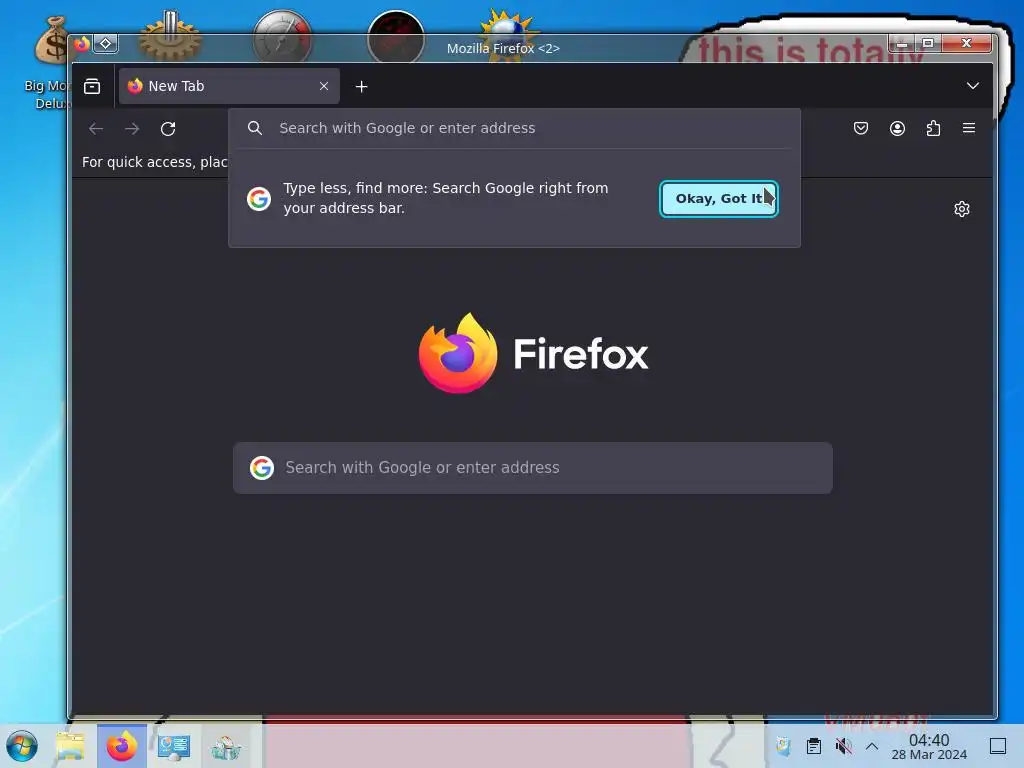The height and width of the screenshot is (768, 1024).
Task: Minimize the Mozilla Firefox window
Action: (901, 44)
